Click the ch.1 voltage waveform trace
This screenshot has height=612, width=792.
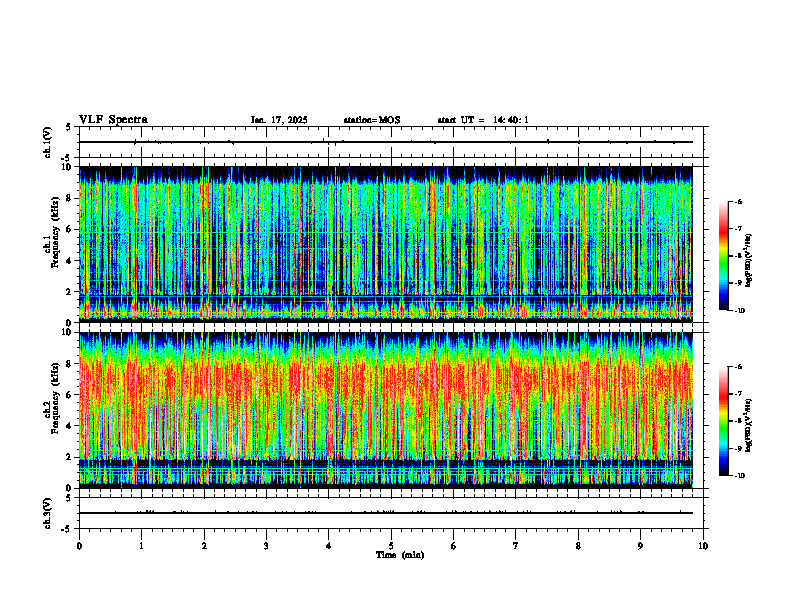(x=386, y=142)
